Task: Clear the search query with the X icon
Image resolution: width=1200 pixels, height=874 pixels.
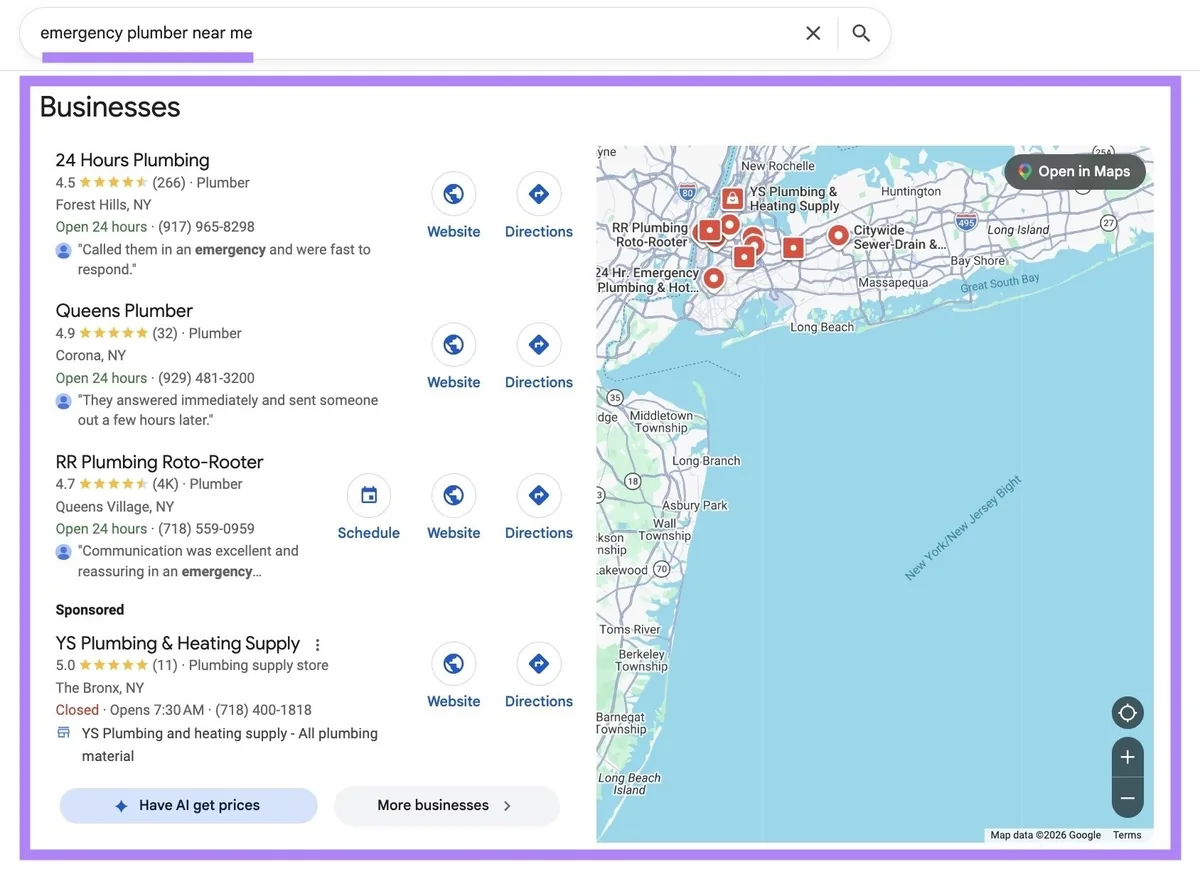Action: pyautogui.click(x=813, y=33)
